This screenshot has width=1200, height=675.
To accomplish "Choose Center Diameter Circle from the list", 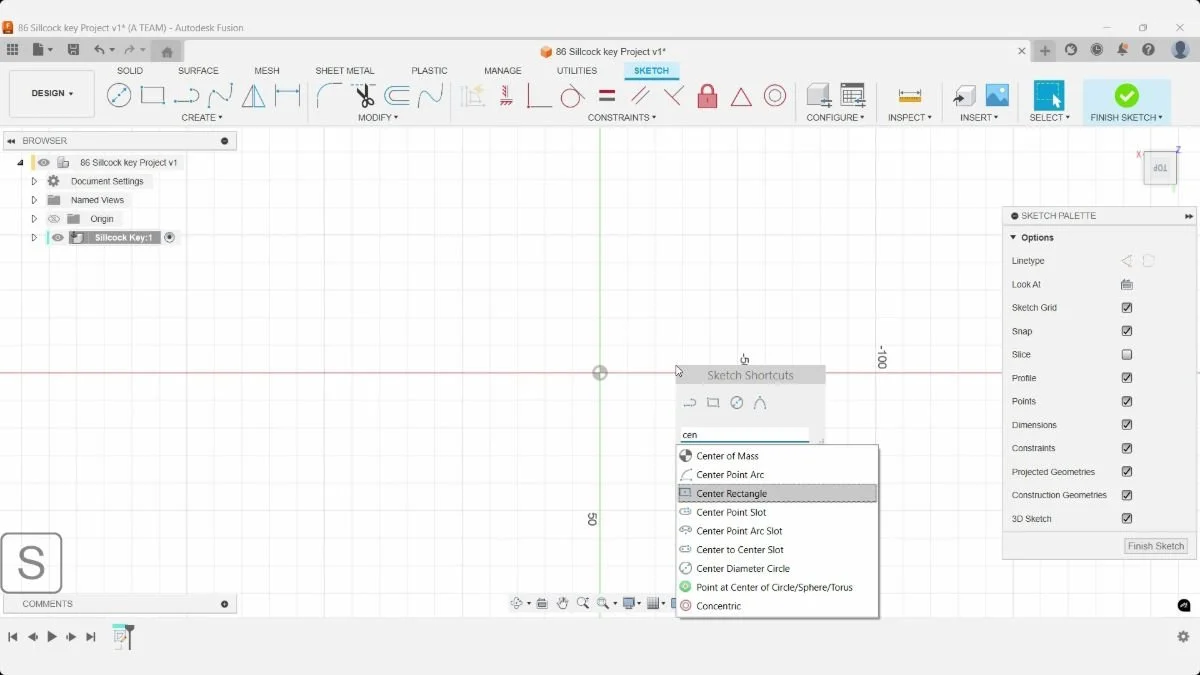I will pyautogui.click(x=777, y=569).
